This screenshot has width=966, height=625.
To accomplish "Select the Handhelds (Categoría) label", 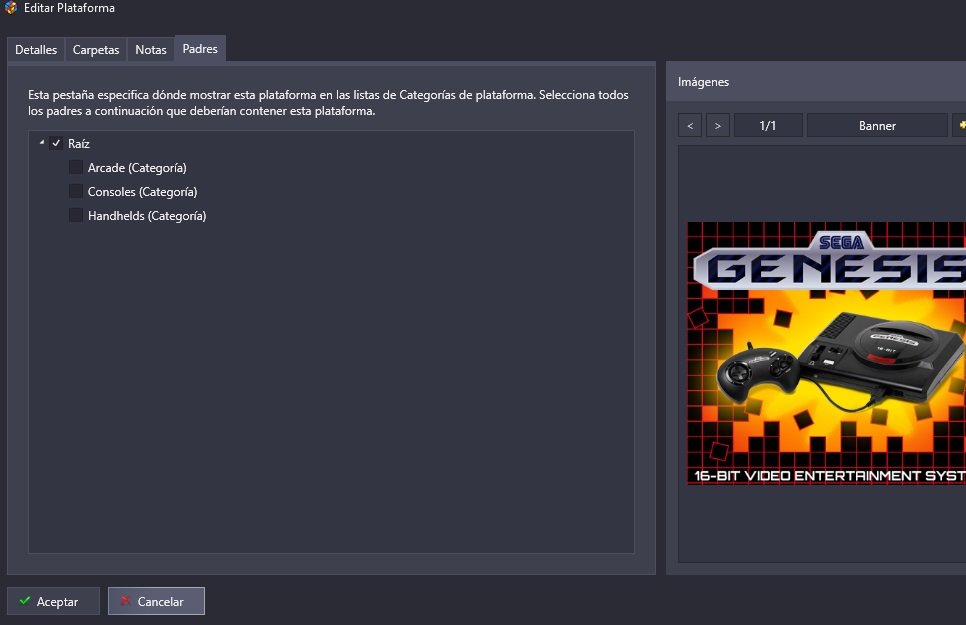I will 147,216.
